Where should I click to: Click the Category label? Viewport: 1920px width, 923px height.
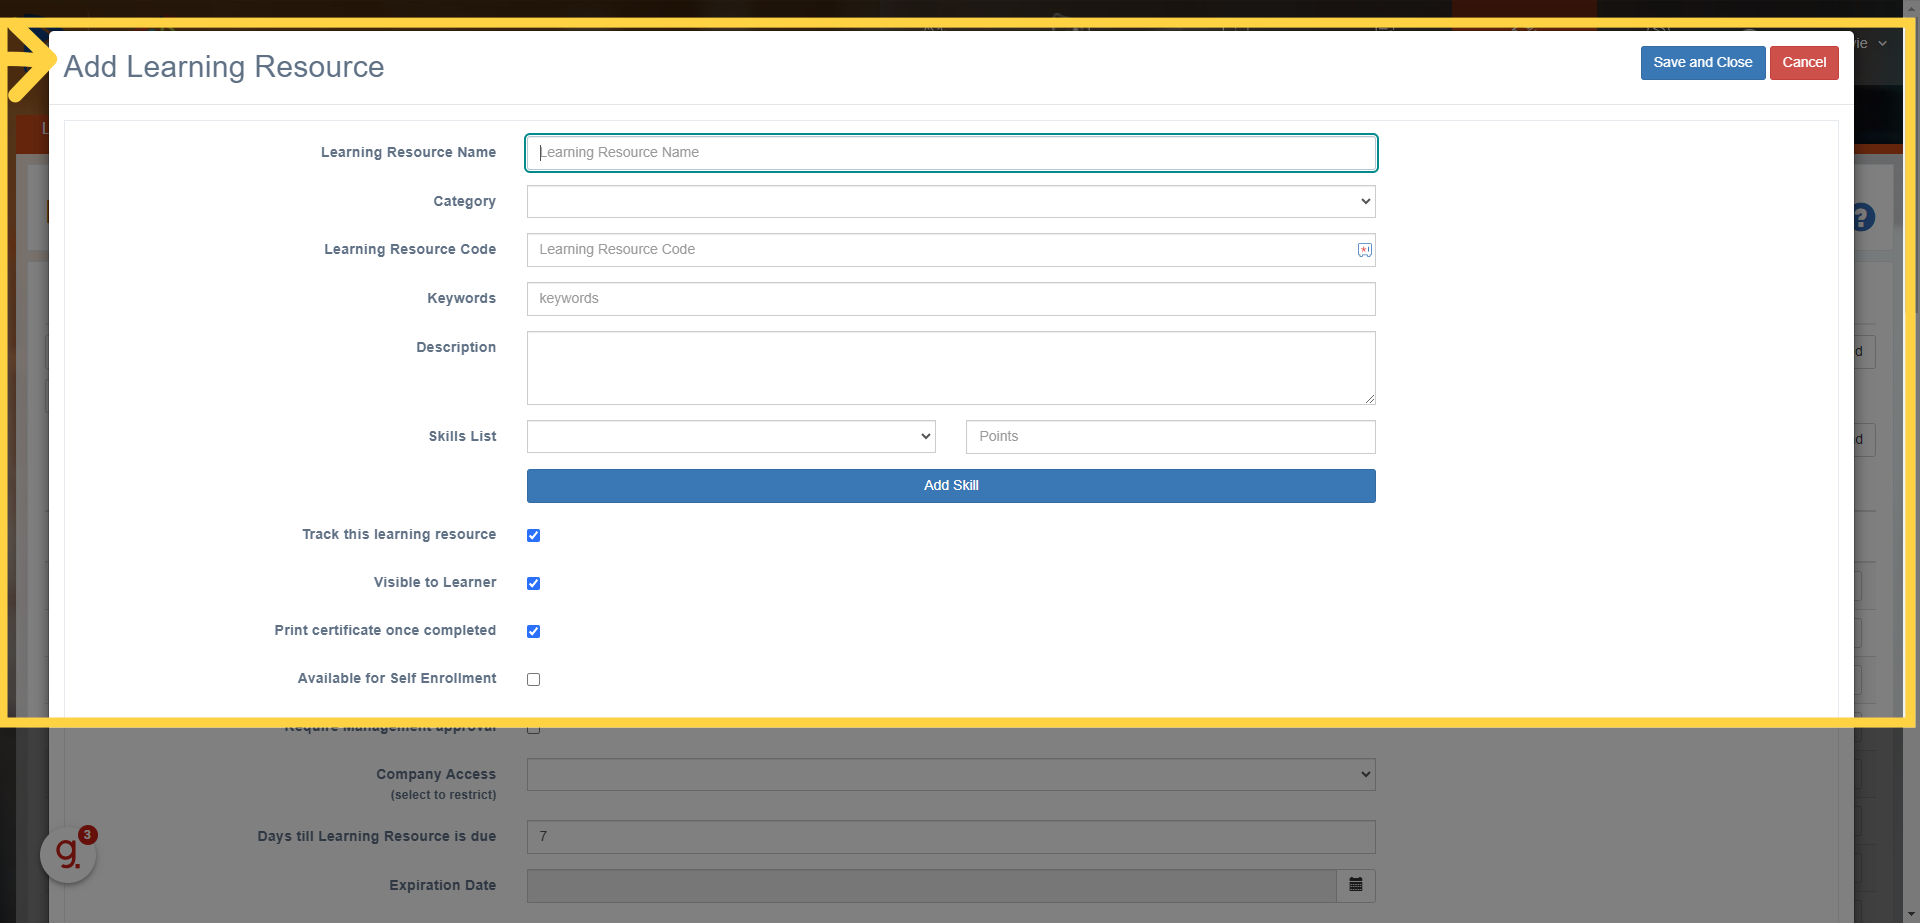[464, 201]
